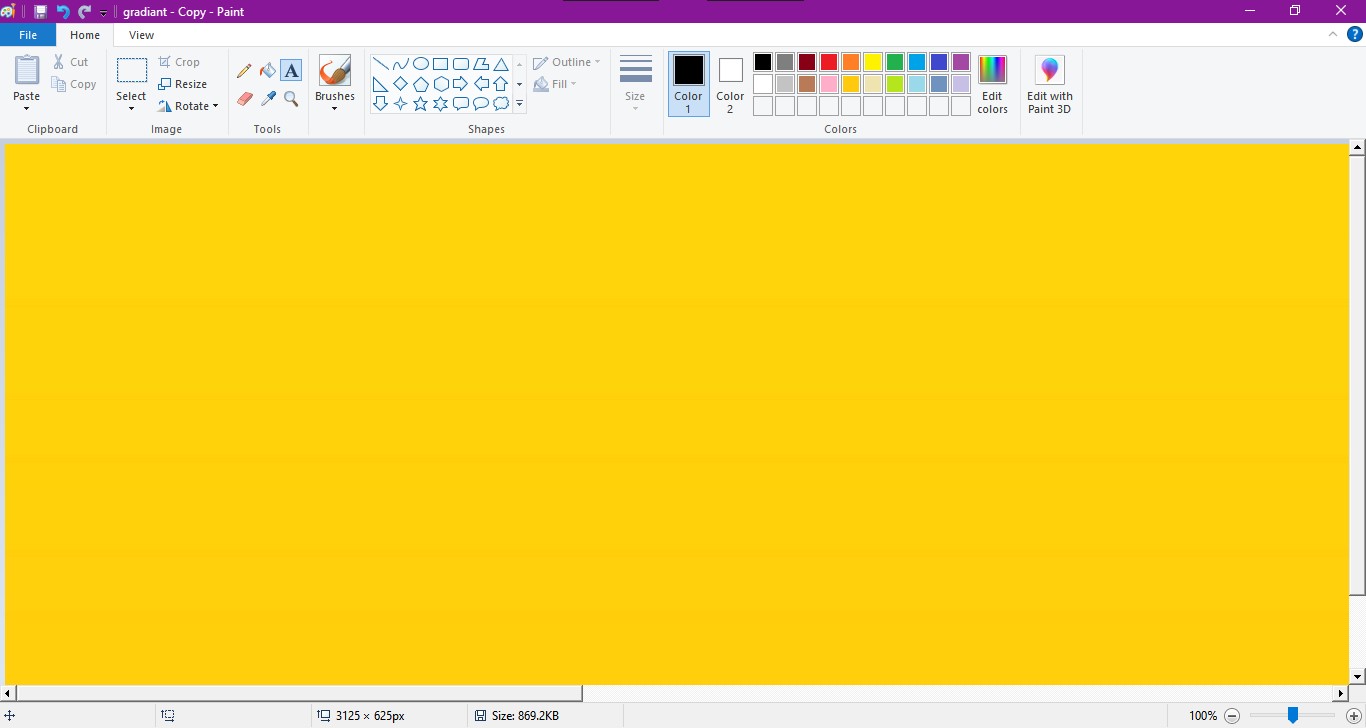Image resolution: width=1366 pixels, height=728 pixels.
Task: Click the horizontal scrollbar thumb
Action: (x=299, y=693)
